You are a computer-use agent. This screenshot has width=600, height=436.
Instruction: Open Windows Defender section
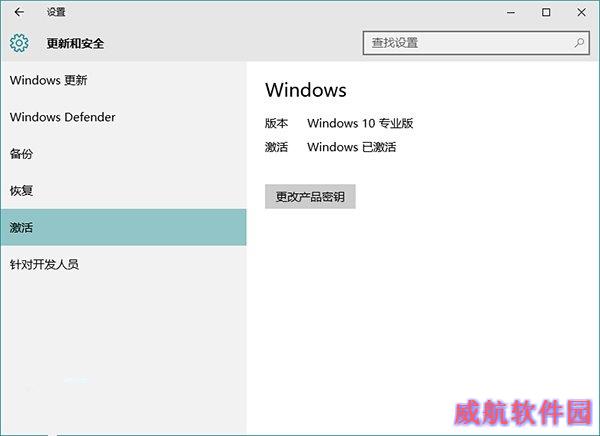coord(123,117)
